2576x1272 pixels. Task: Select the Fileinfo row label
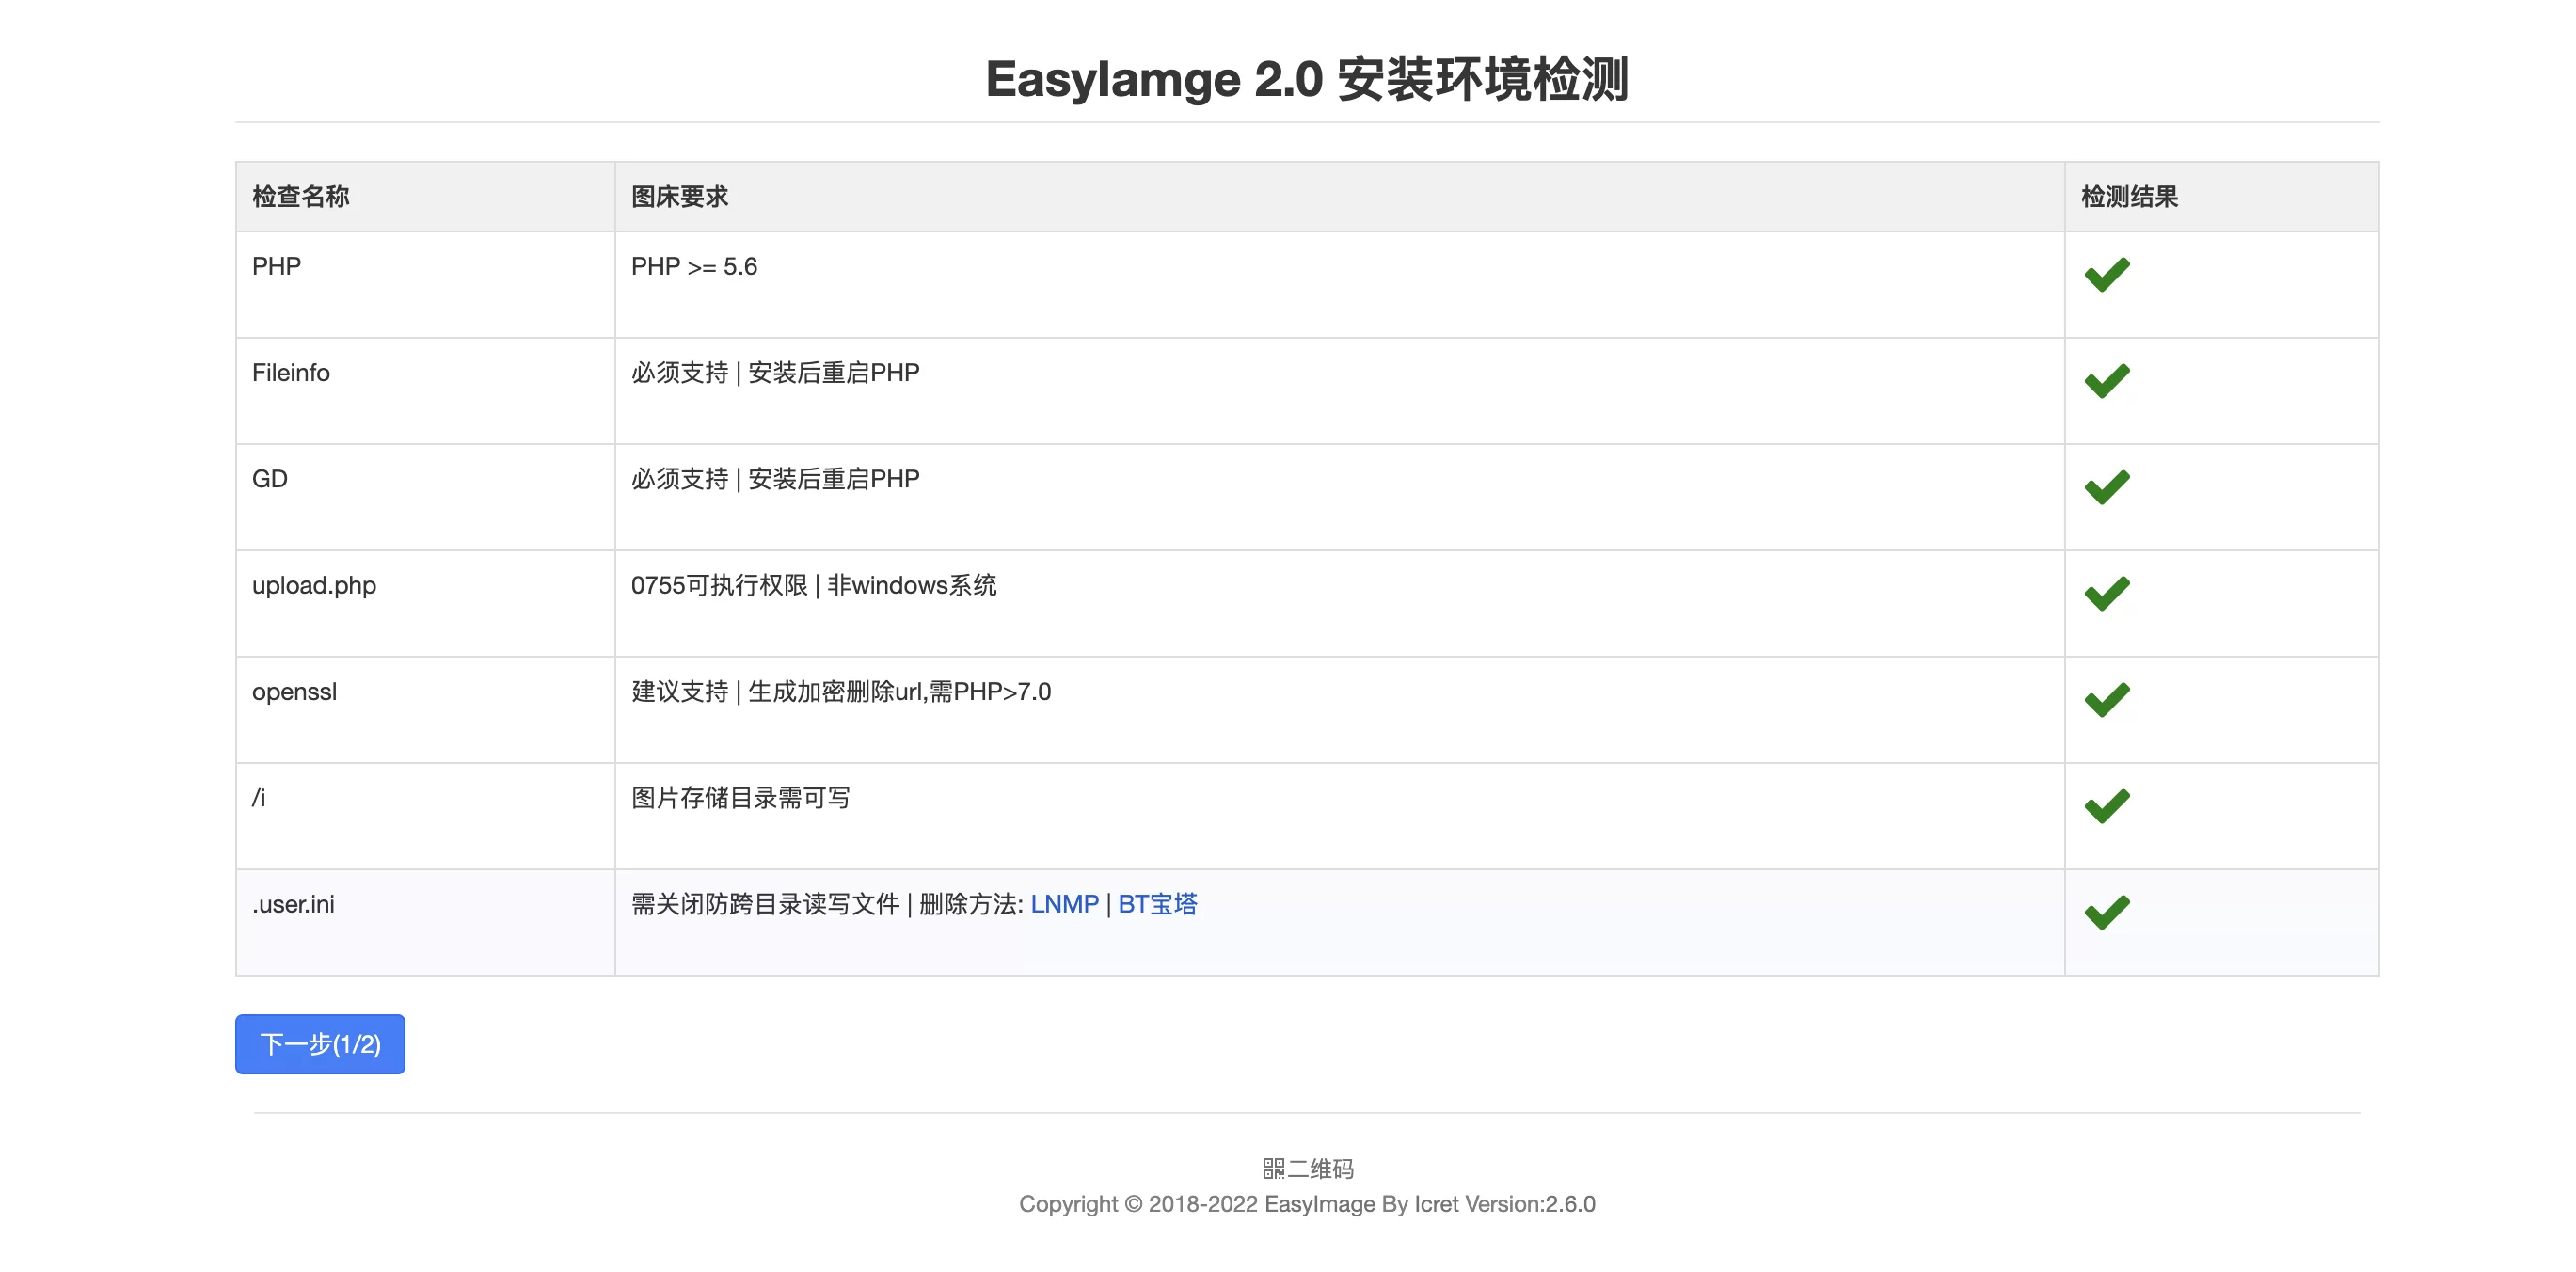coord(290,372)
